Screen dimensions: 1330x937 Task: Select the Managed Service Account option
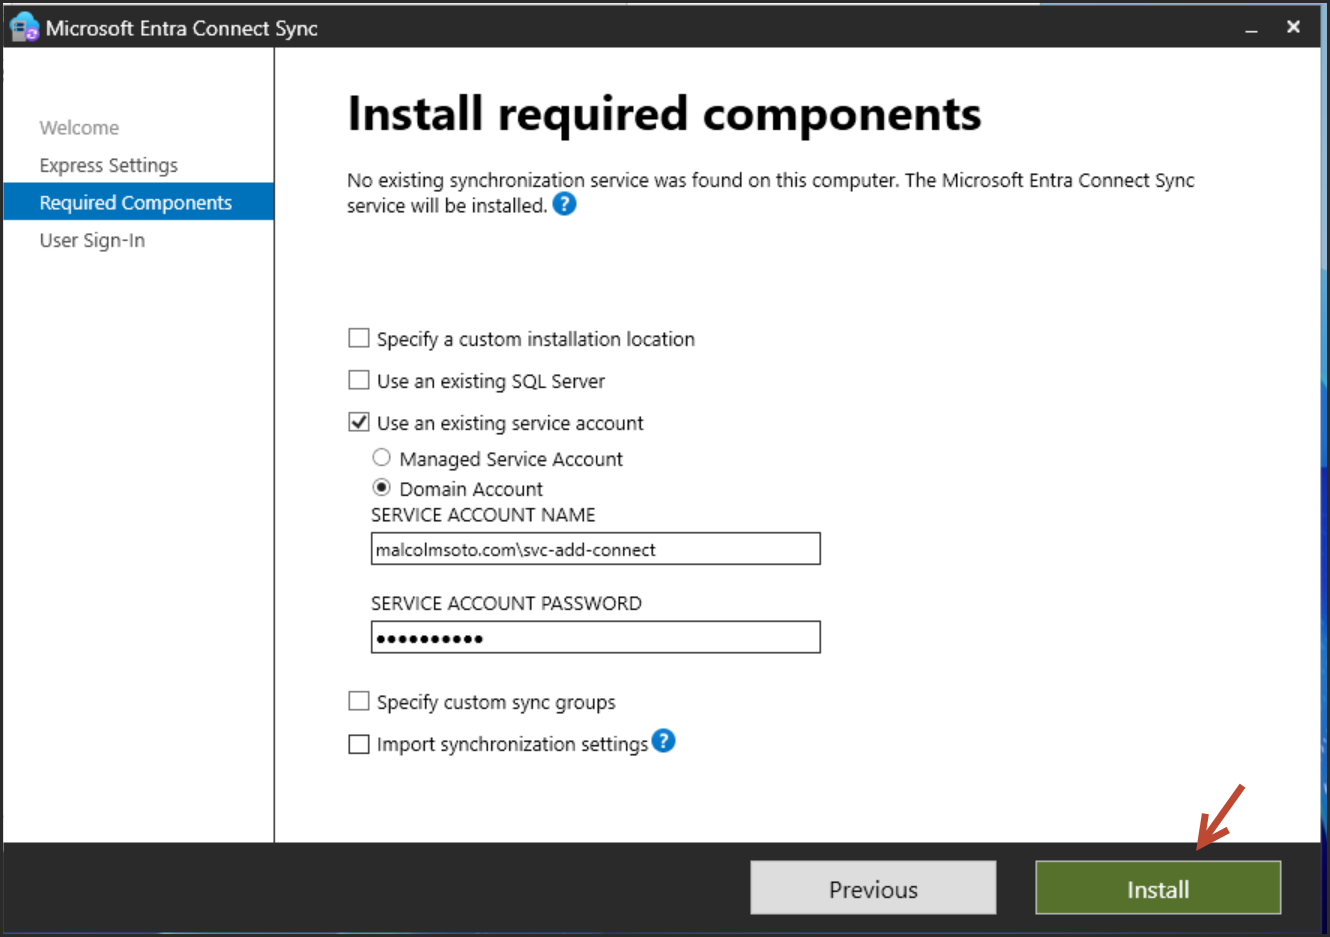381,458
